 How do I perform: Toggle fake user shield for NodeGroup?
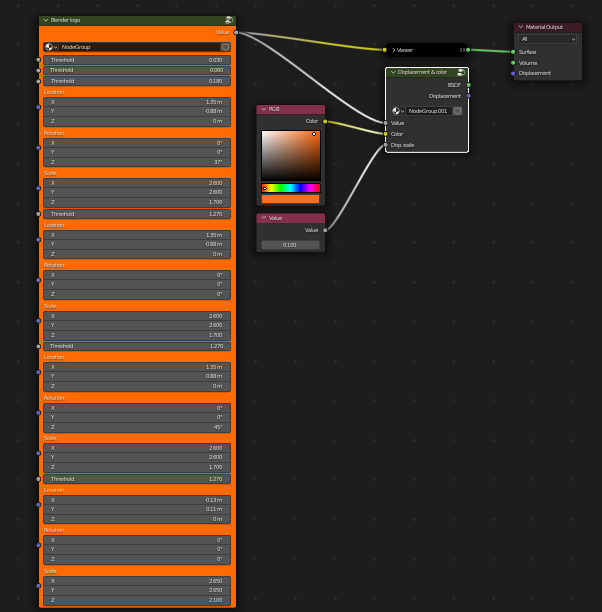click(x=225, y=47)
